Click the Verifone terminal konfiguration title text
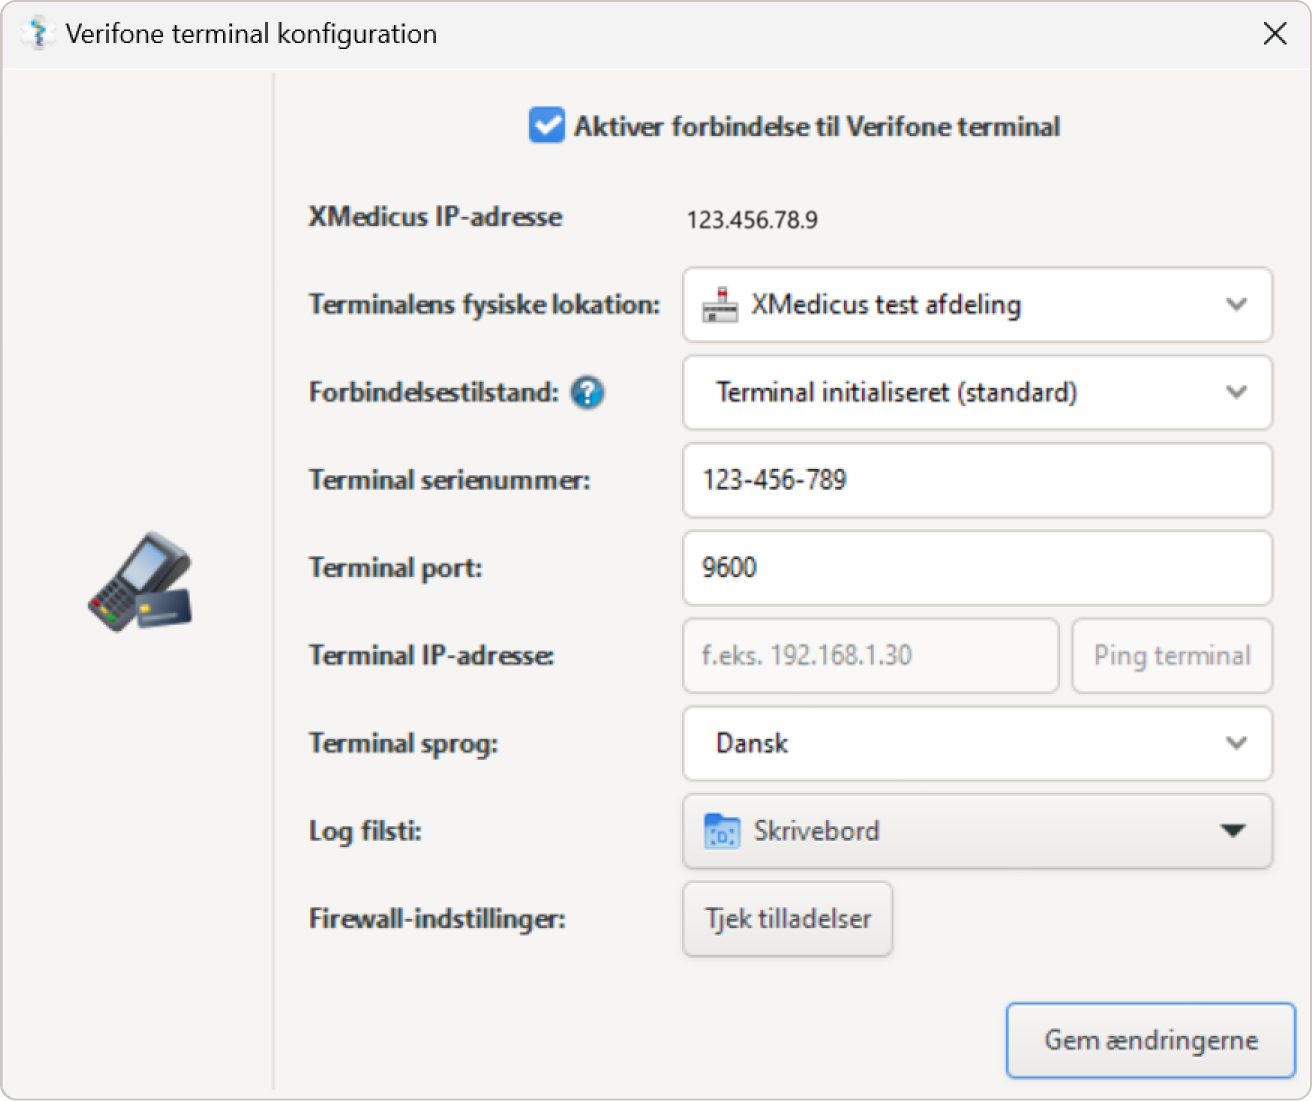 point(251,34)
